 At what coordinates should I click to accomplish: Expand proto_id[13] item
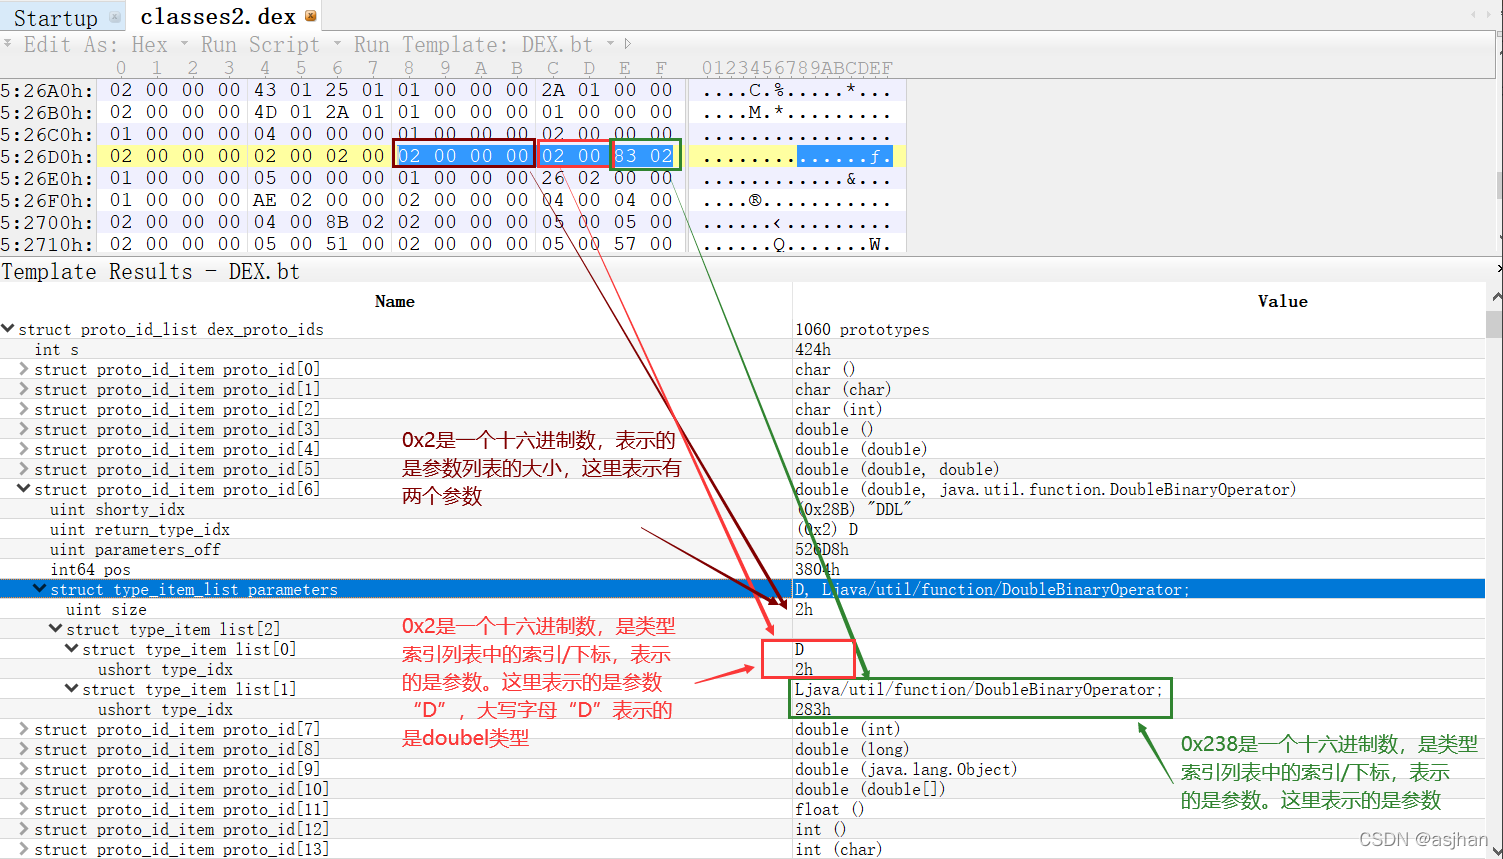click(x=24, y=849)
